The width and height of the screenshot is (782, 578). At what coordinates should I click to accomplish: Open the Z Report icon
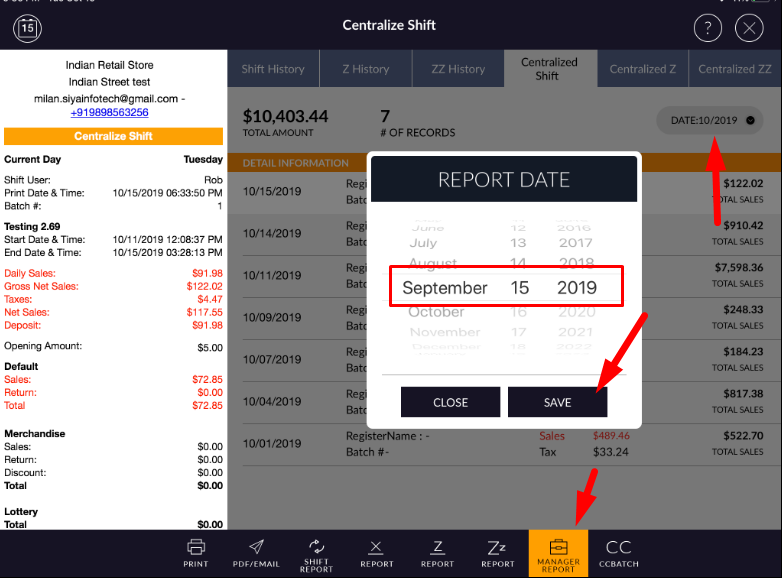coord(437,547)
